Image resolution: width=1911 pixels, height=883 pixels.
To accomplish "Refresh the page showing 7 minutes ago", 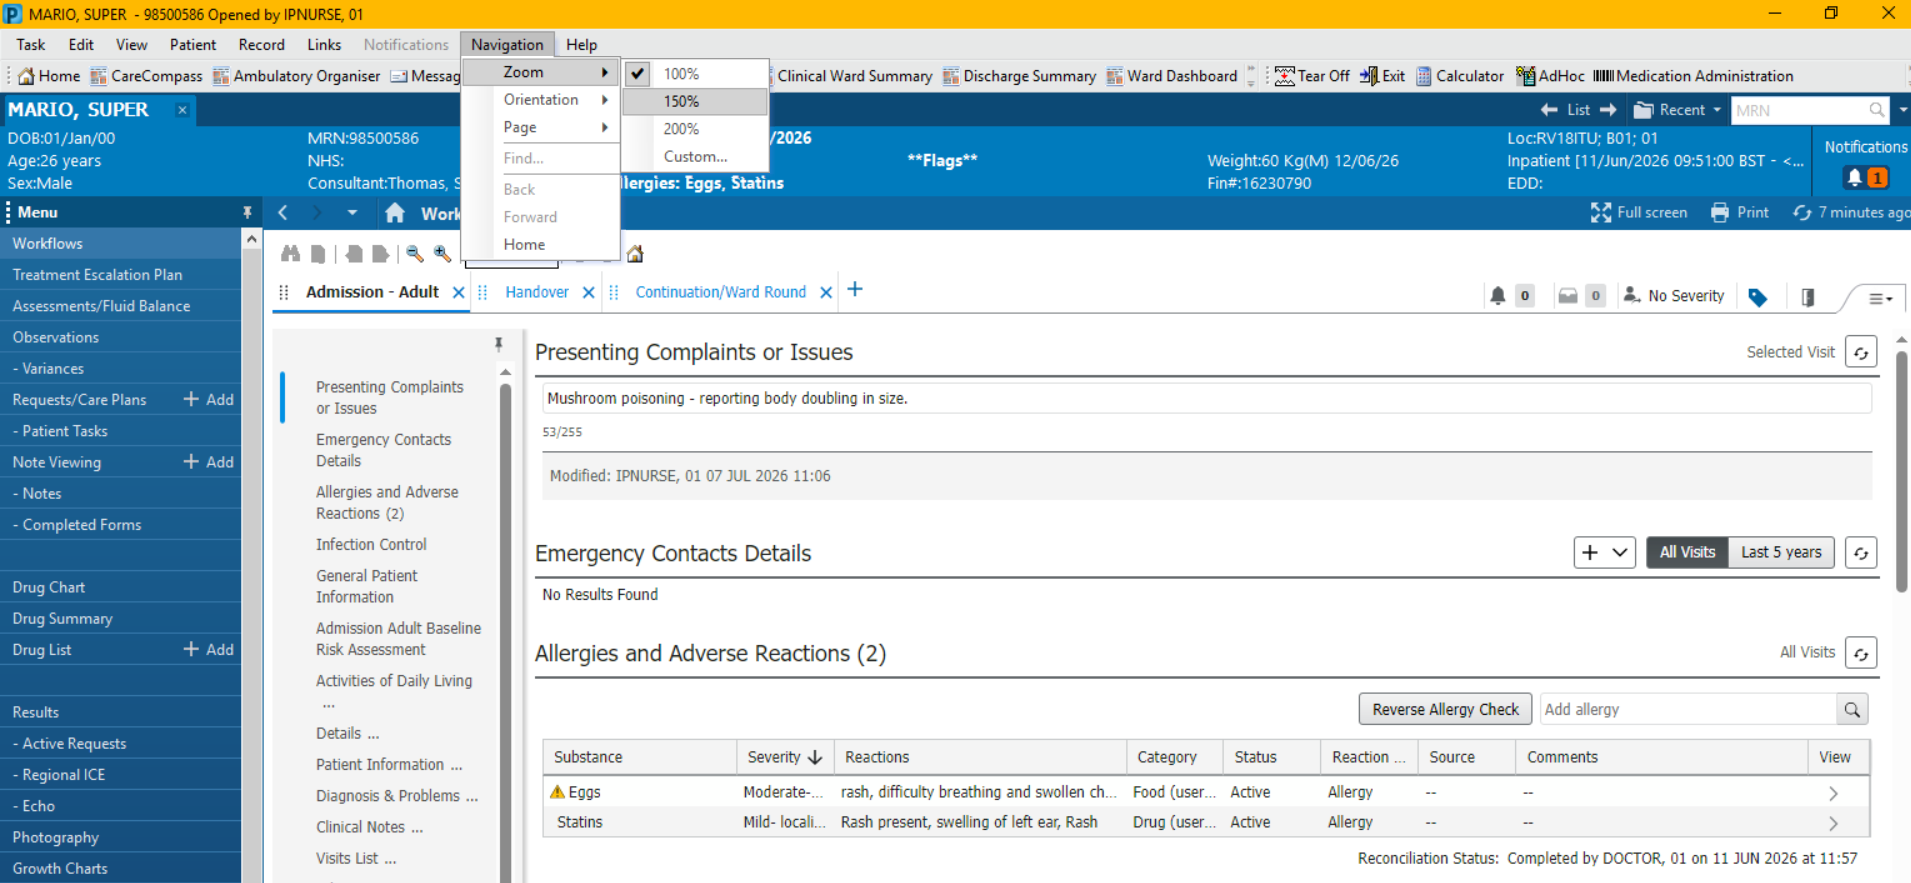I will [1850, 213].
